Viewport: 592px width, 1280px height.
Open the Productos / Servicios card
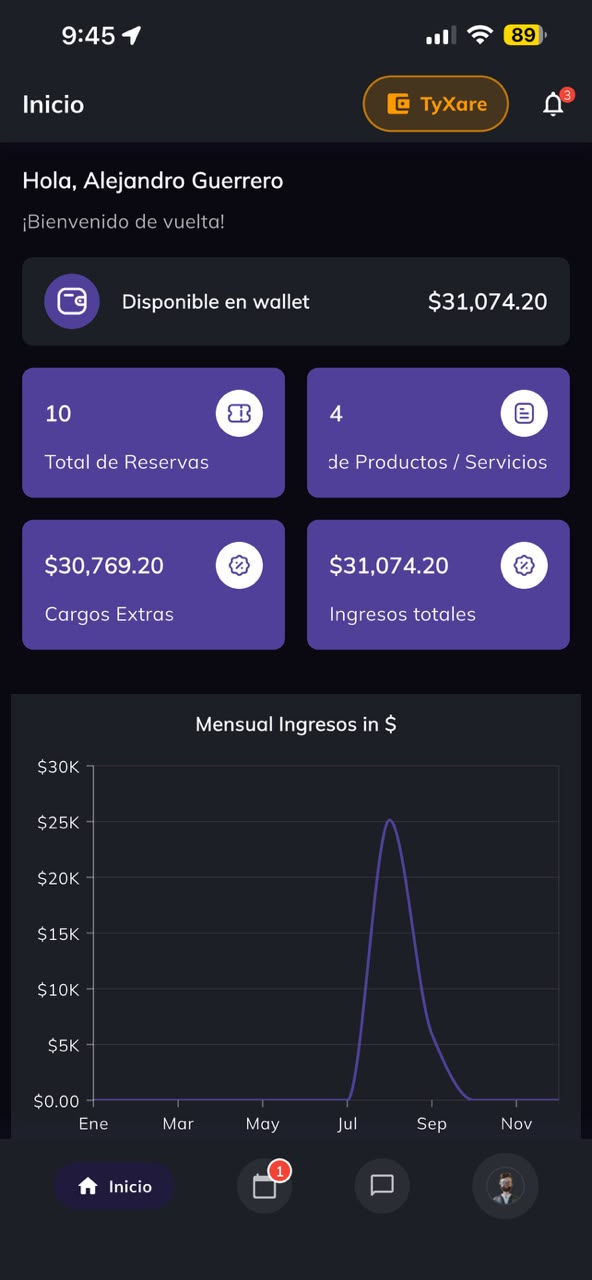pos(438,433)
